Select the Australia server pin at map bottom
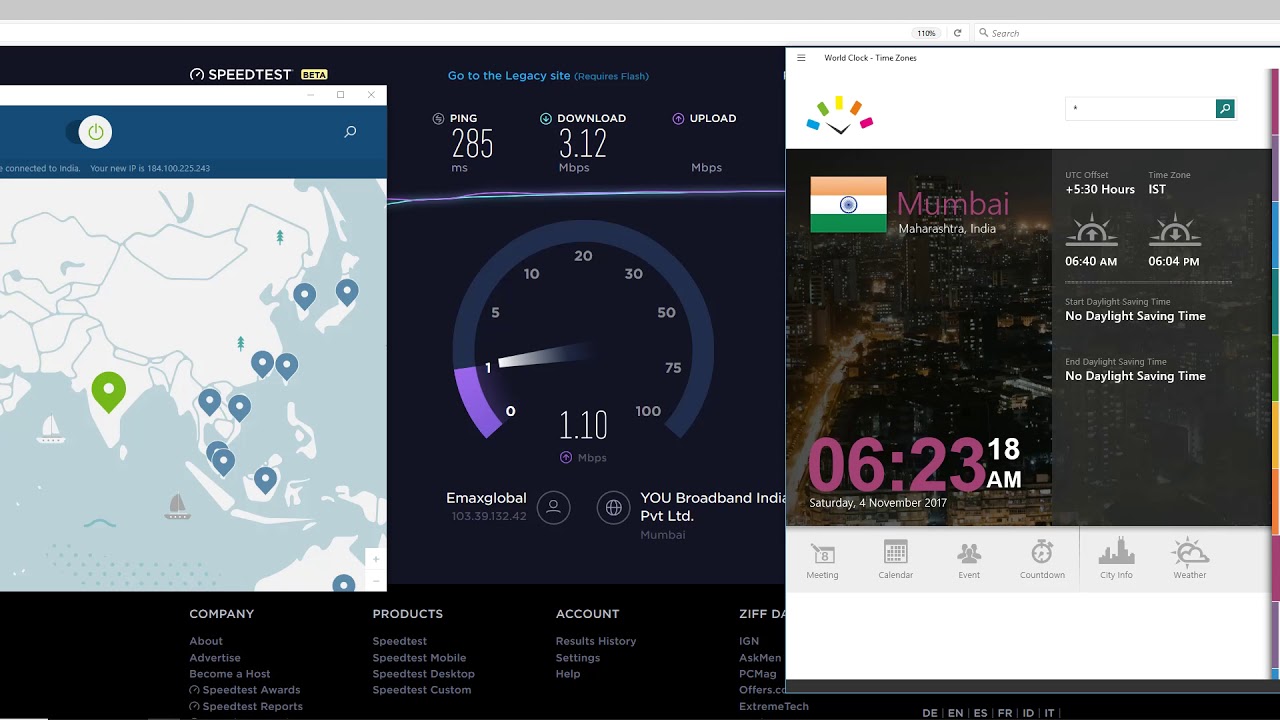The height and width of the screenshot is (720, 1280). coord(343,584)
